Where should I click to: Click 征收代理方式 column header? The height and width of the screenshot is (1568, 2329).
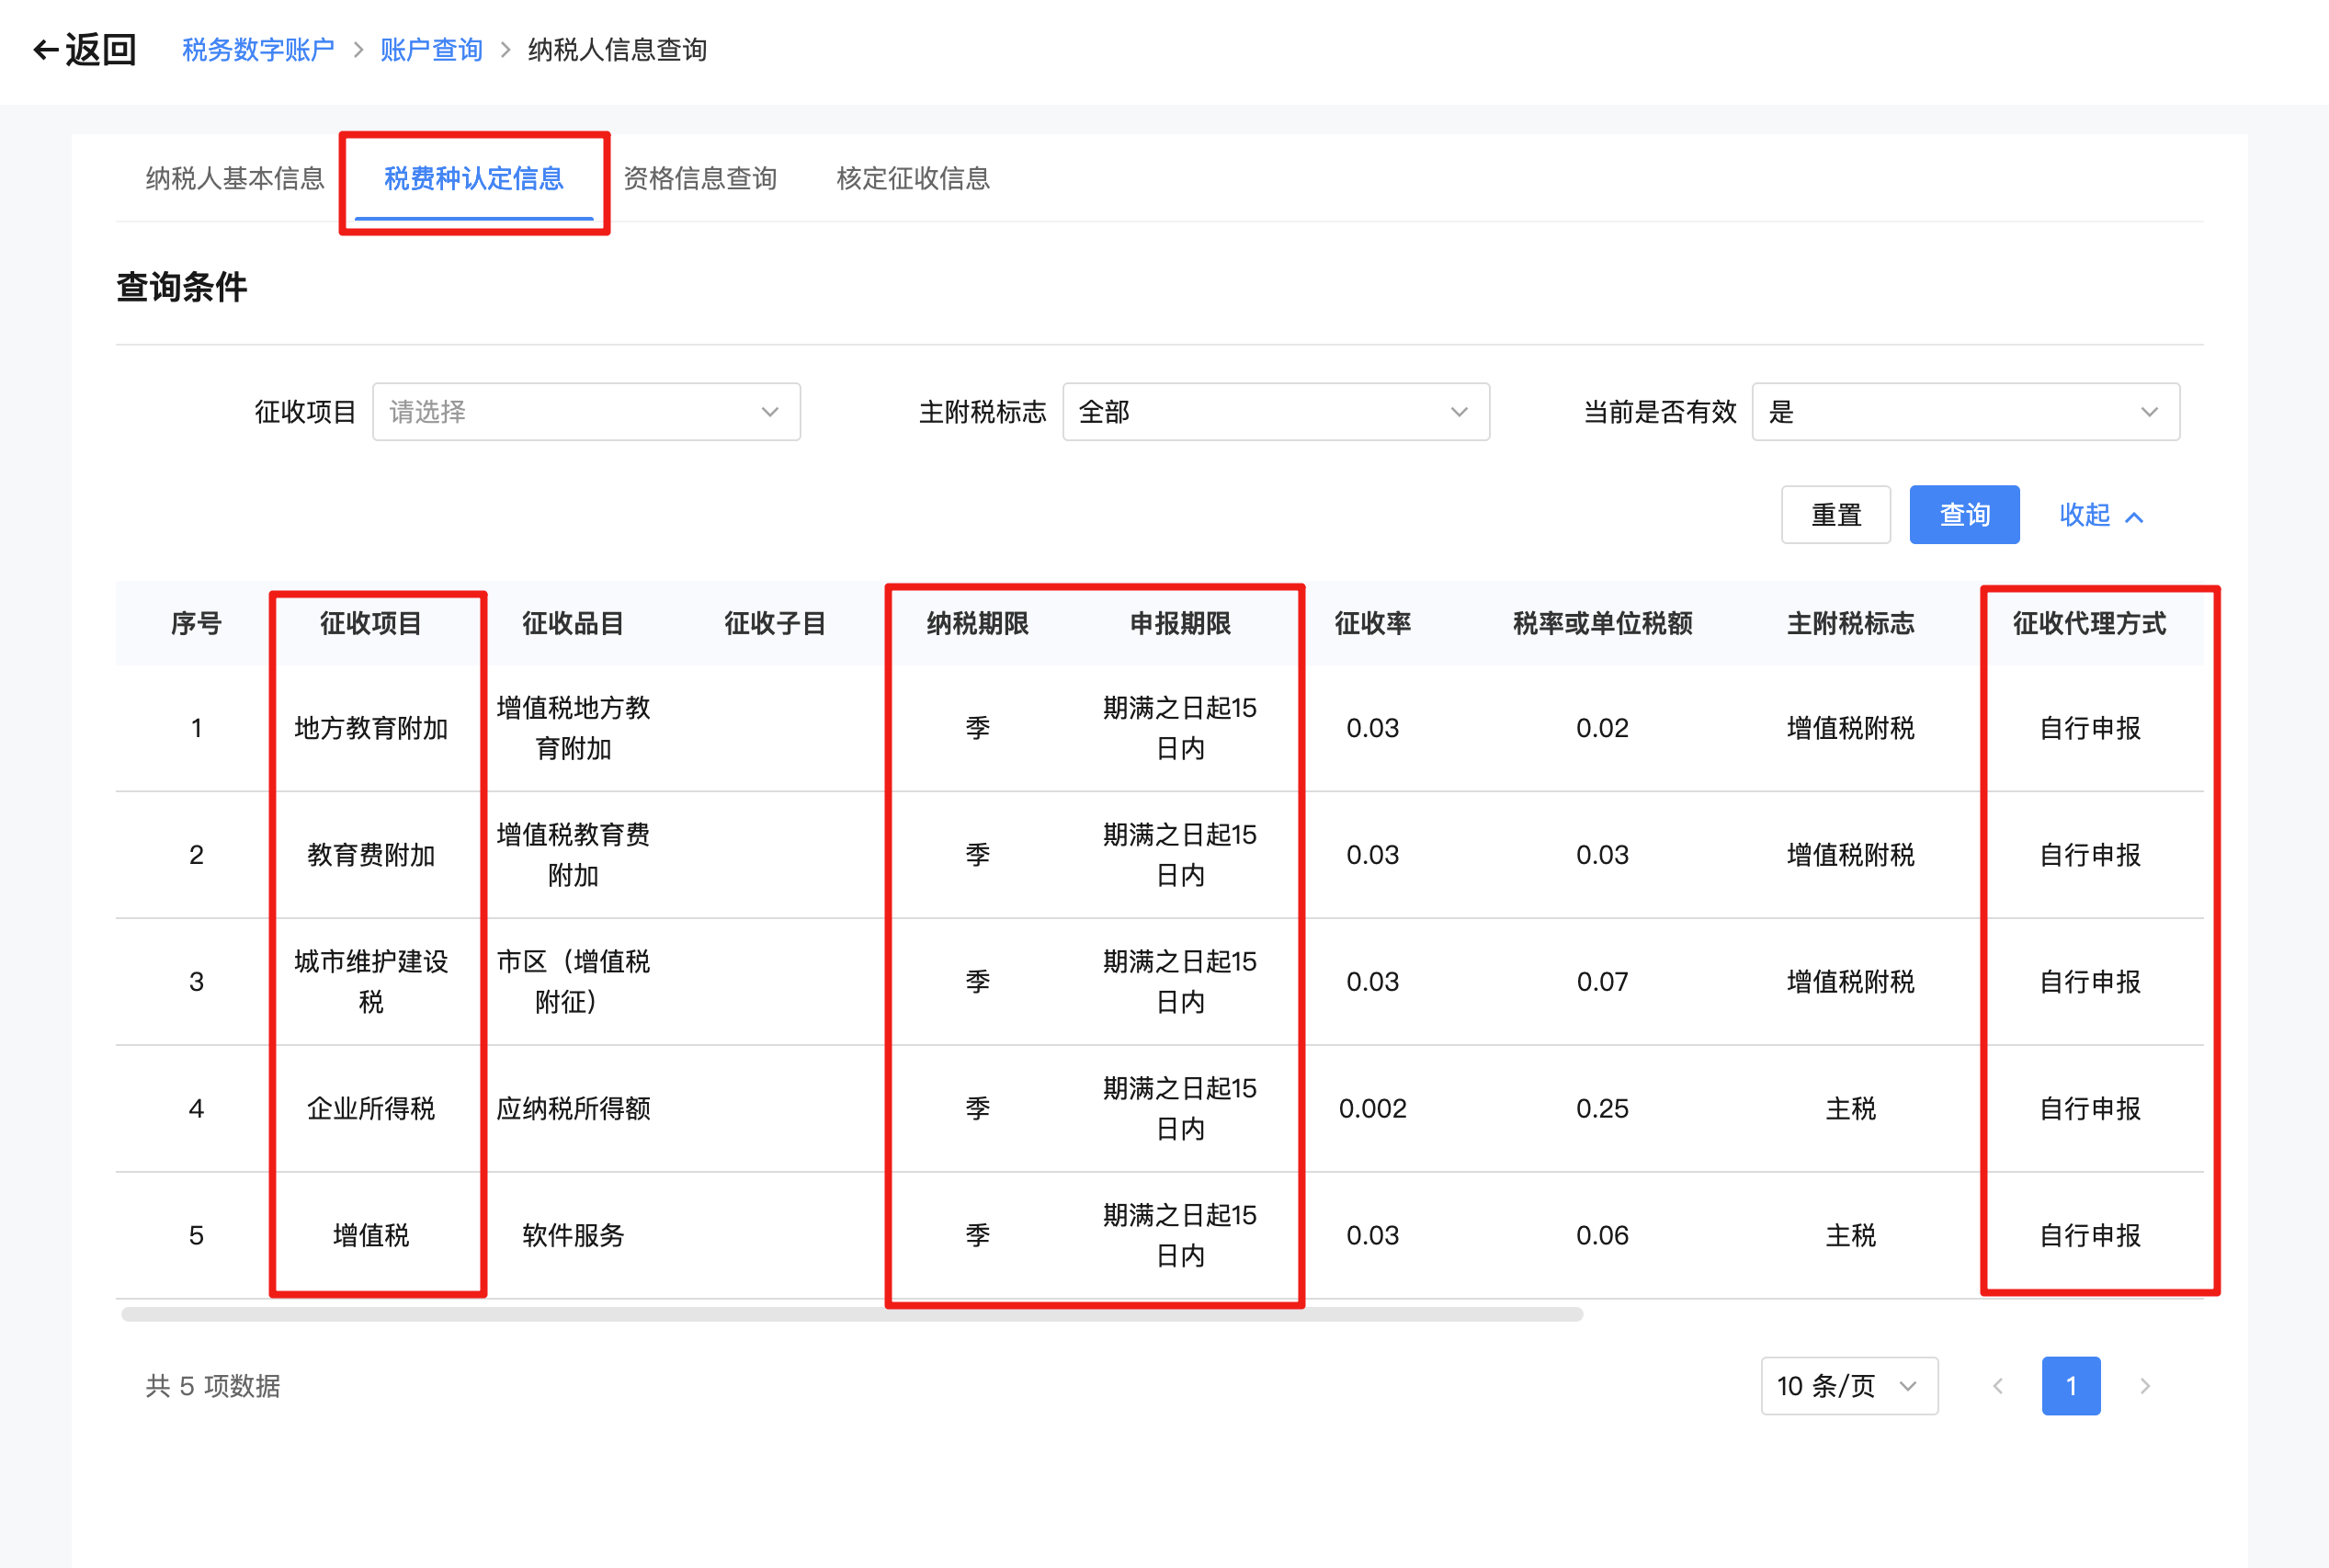click(2089, 623)
